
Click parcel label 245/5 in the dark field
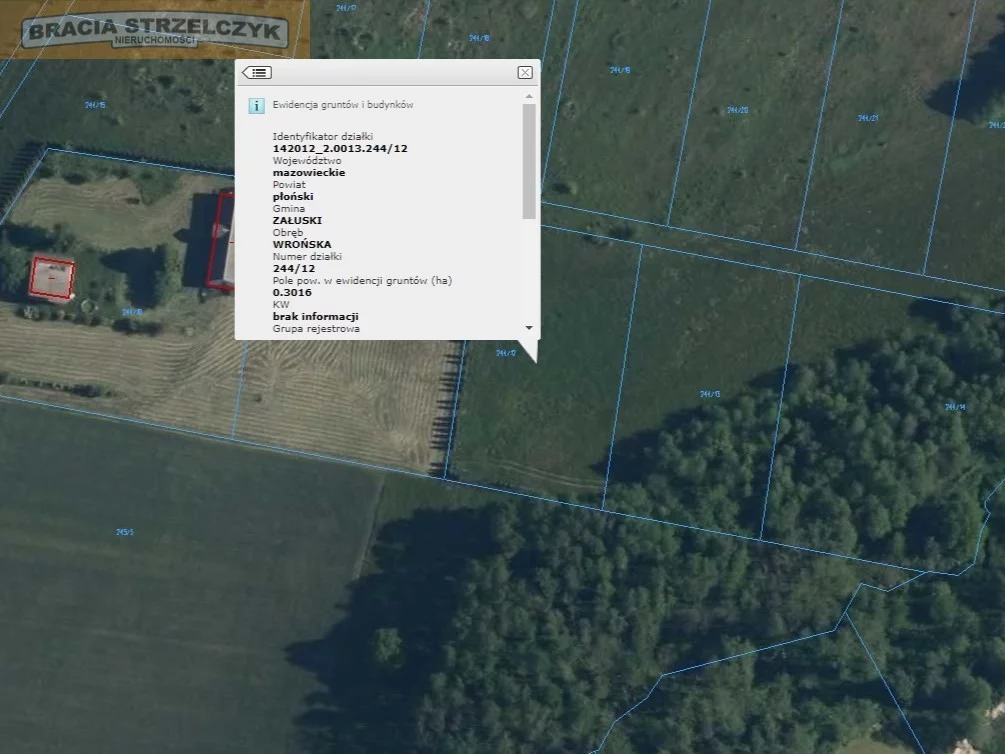pyautogui.click(x=125, y=532)
